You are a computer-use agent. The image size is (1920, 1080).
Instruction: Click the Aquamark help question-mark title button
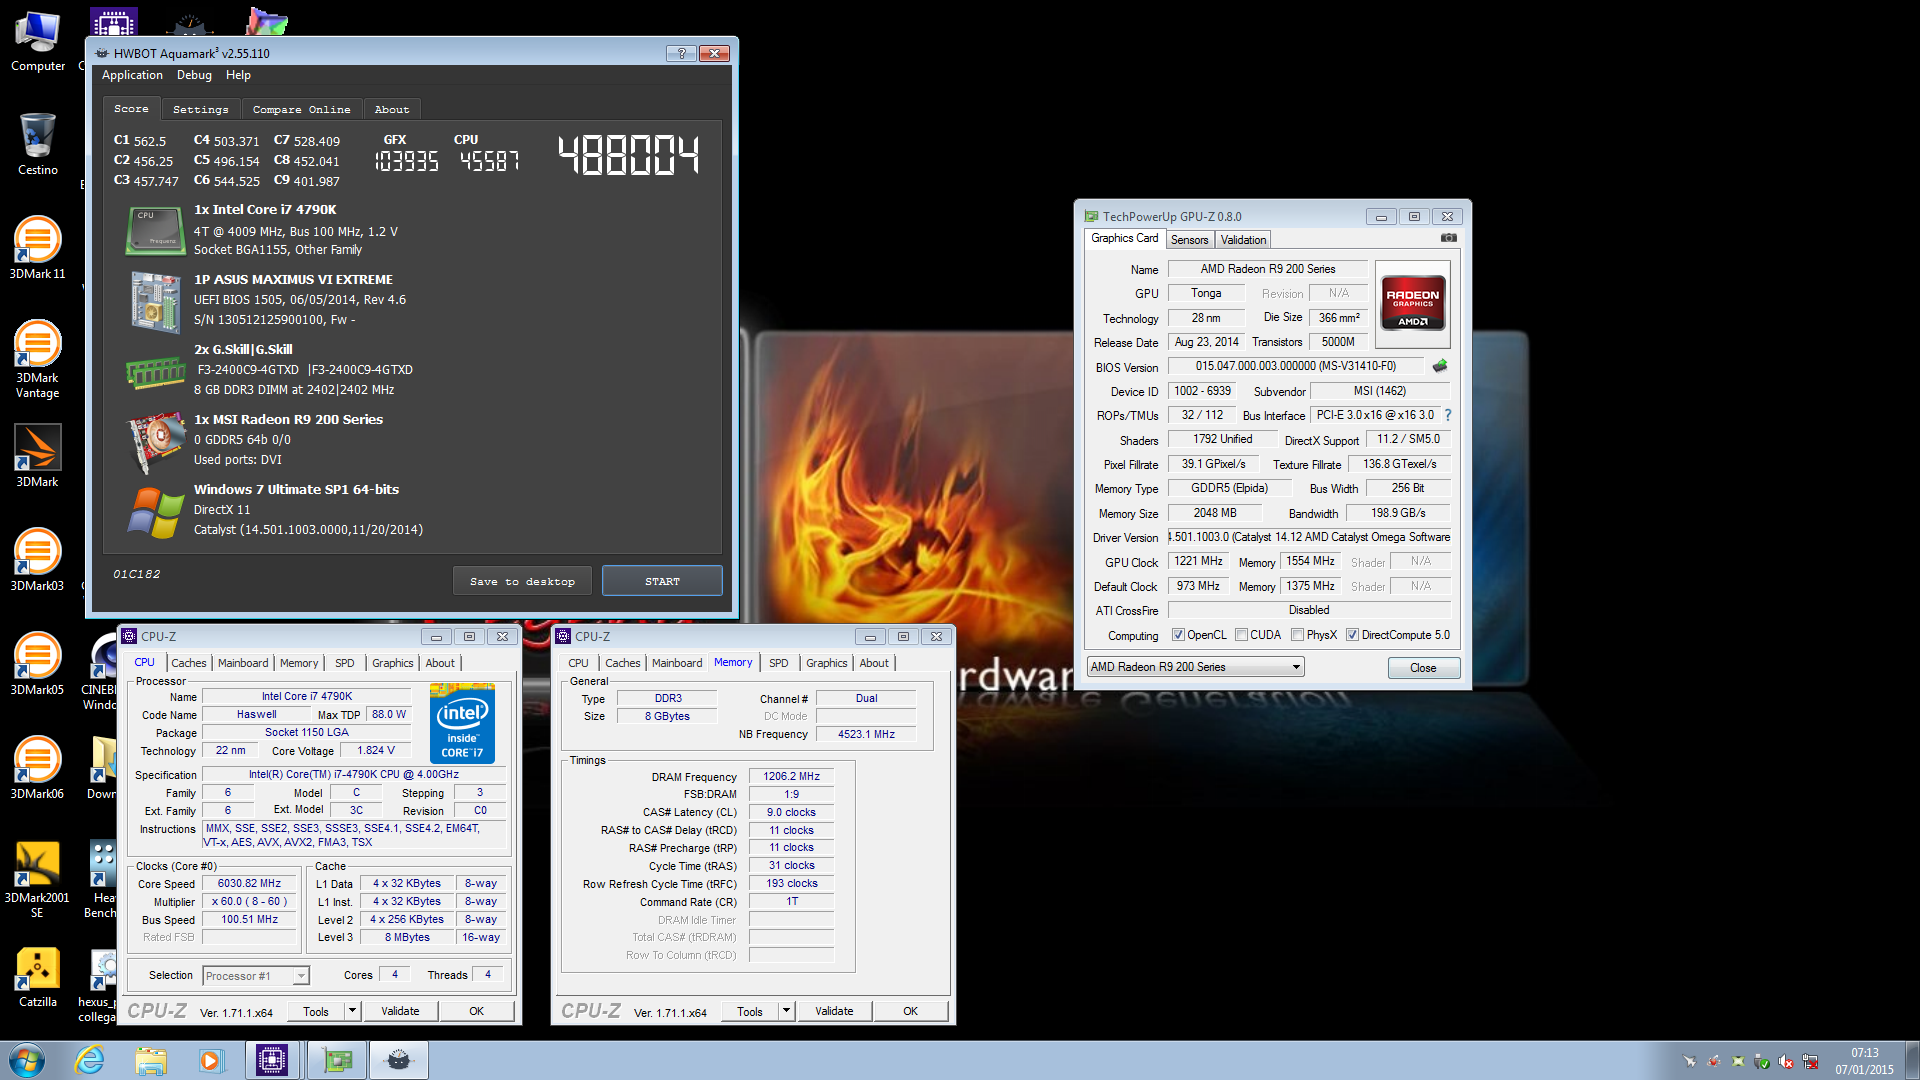coord(681,53)
